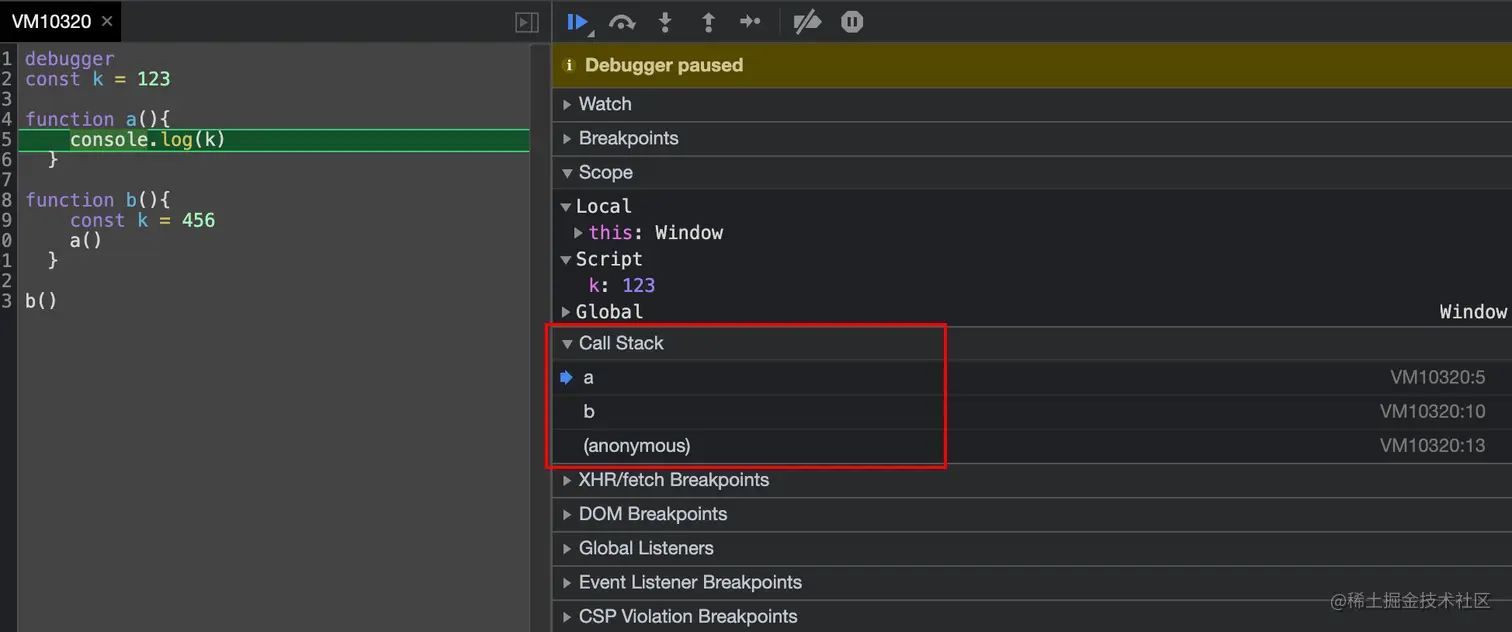Toggle pause on exceptions
Viewport: 1512px width, 632px height.
(x=852, y=22)
